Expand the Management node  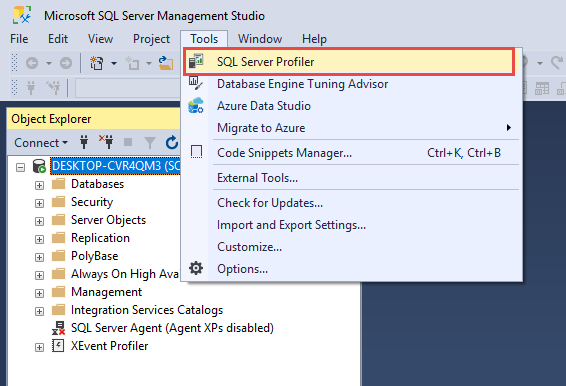[x=39, y=293]
